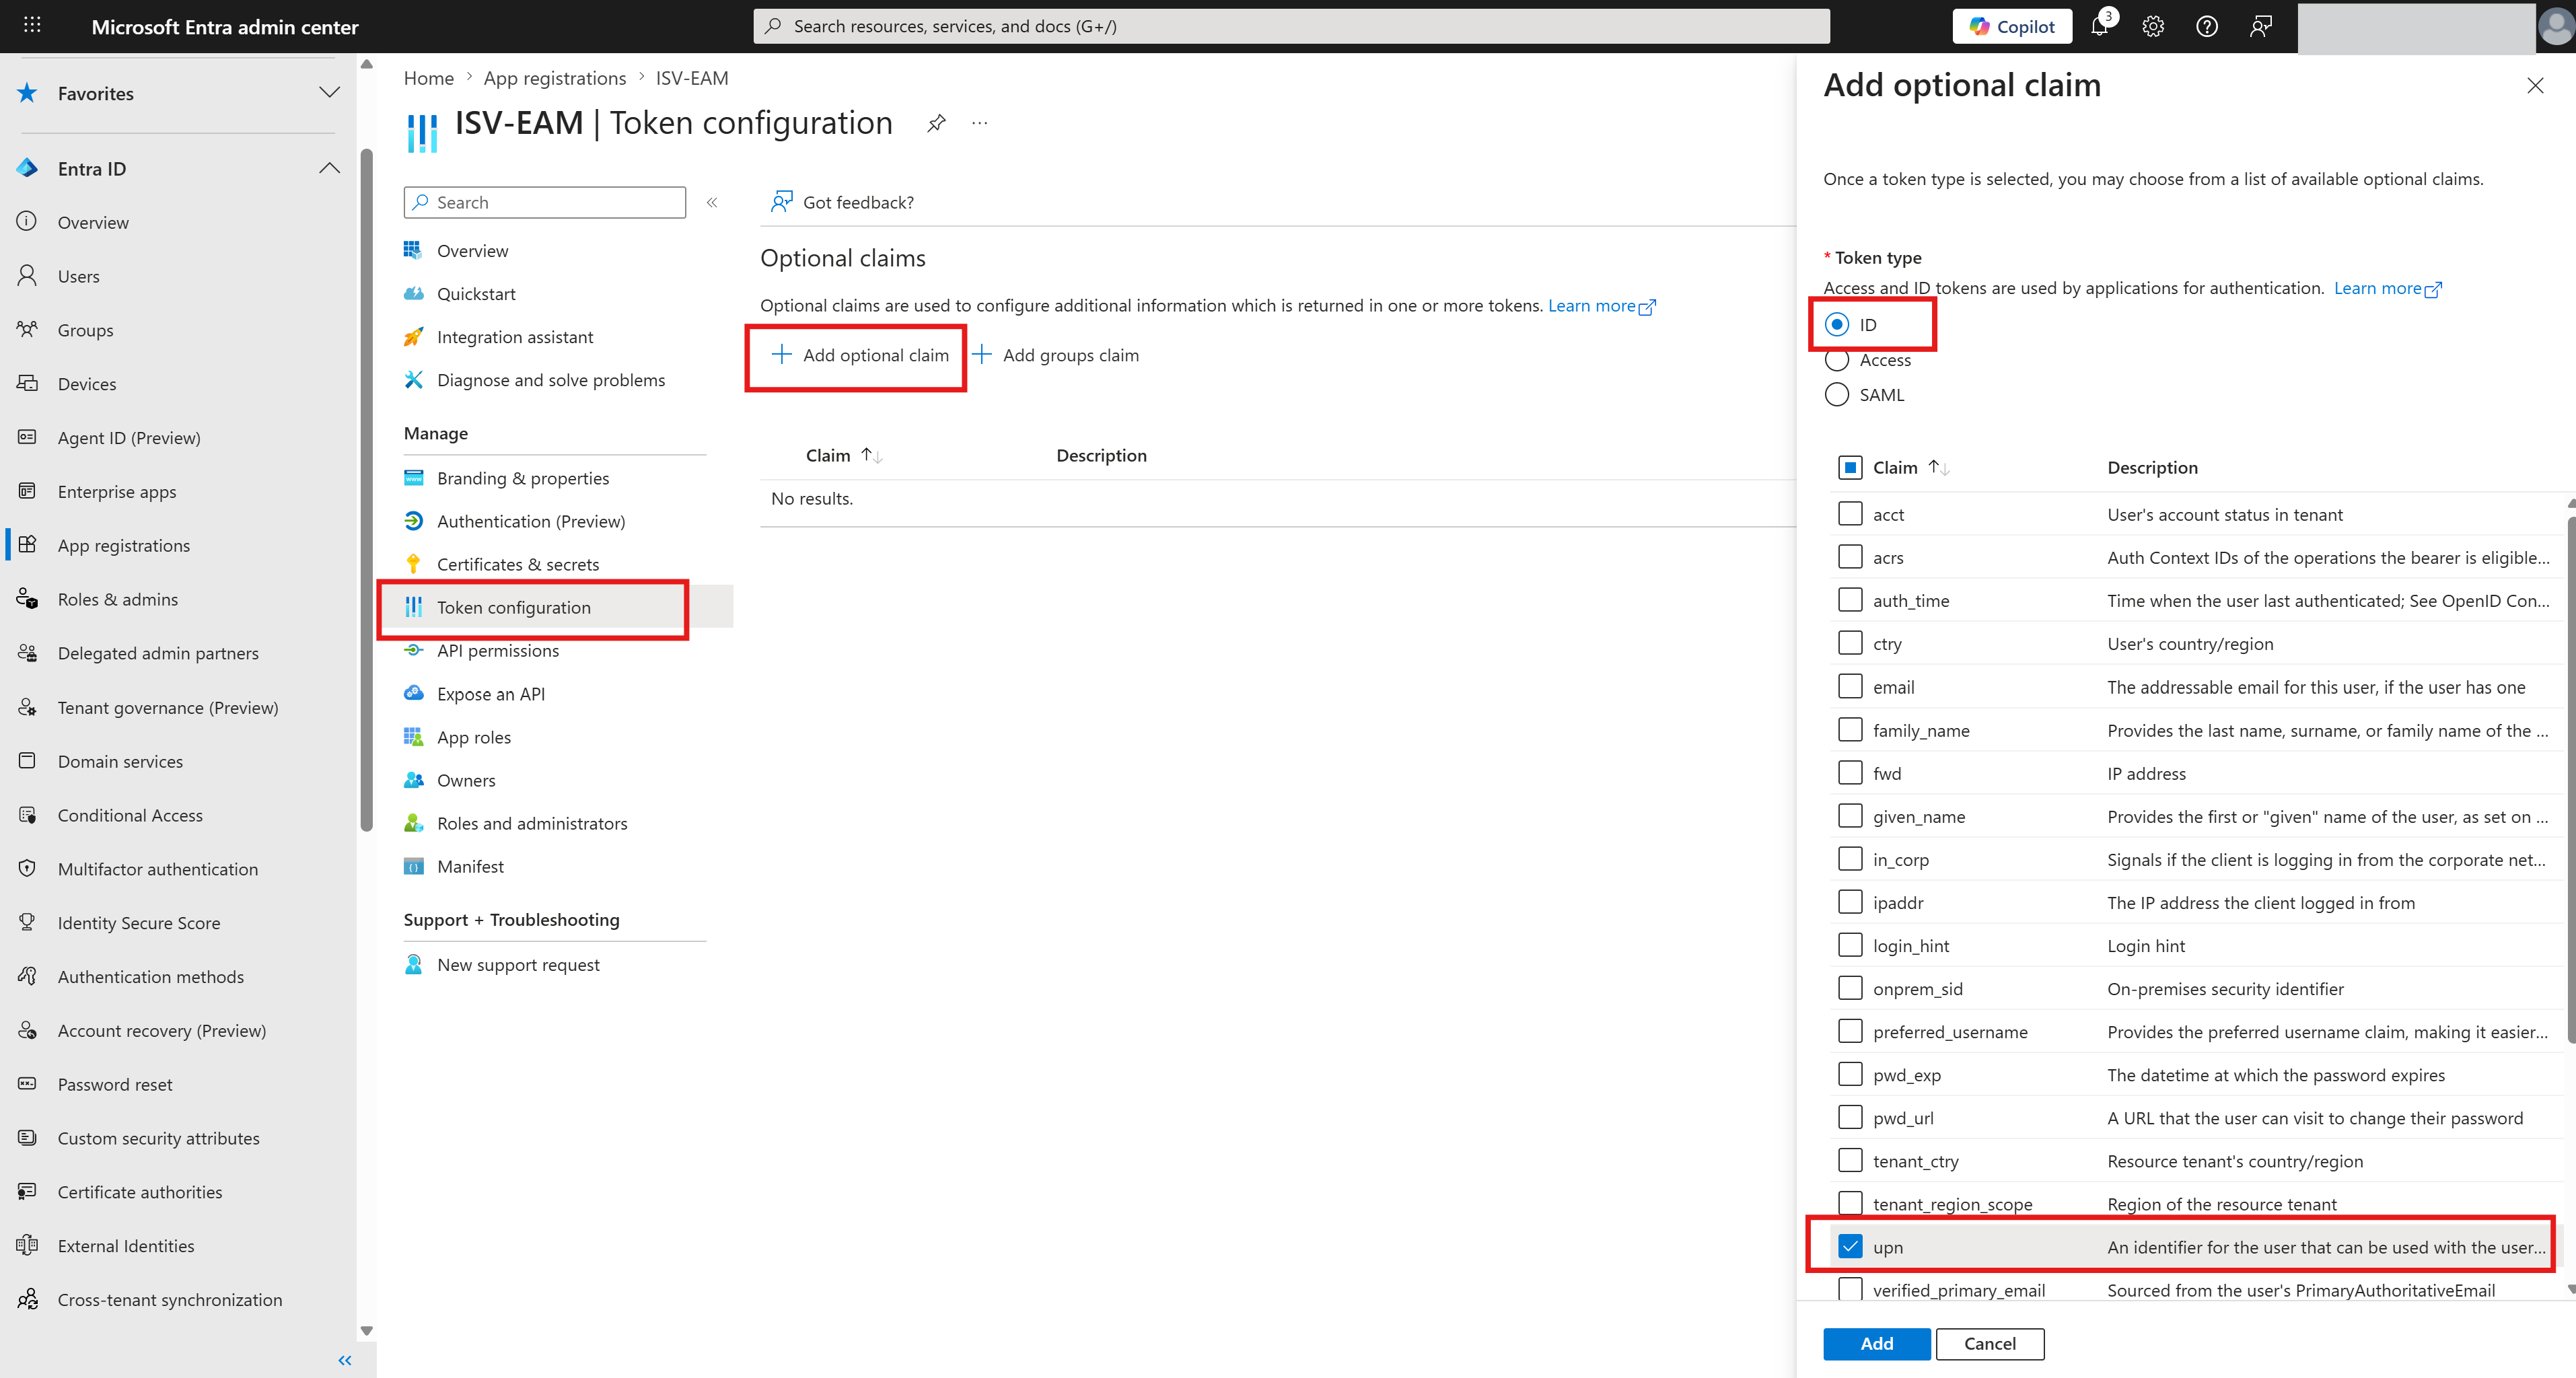Image resolution: width=2576 pixels, height=1378 pixels.
Task: Click the Enterprise apps icon
Action: (x=27, y=491)
